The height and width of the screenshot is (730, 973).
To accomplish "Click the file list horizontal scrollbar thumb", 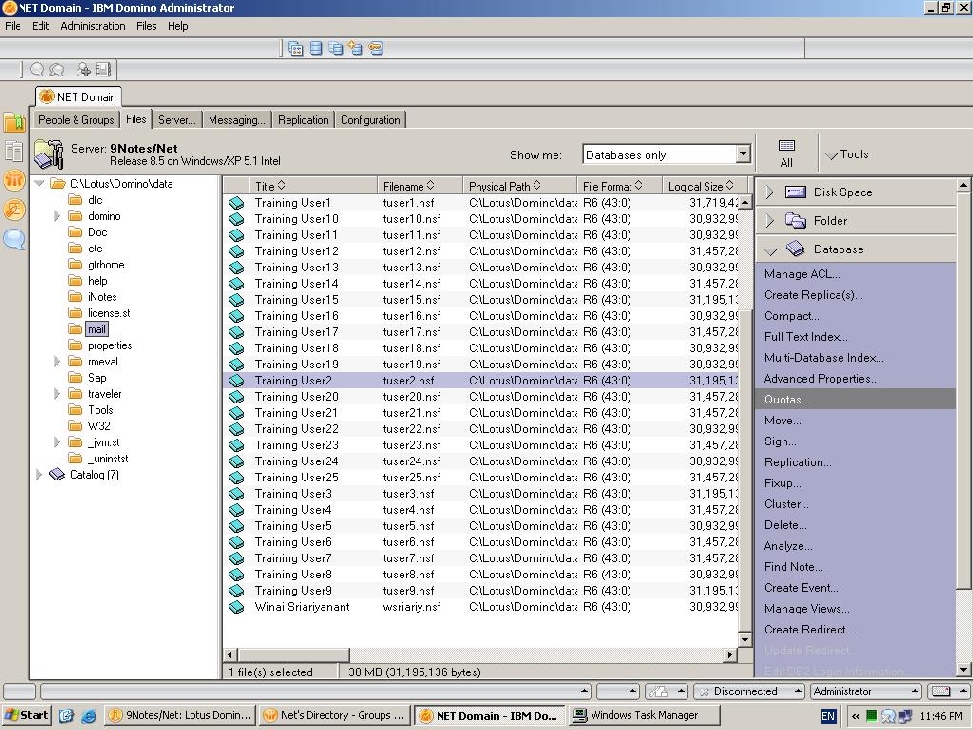I will point(294,655).
